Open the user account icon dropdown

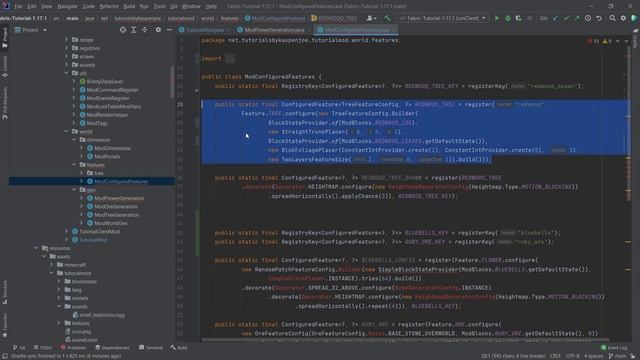point(371,18)
